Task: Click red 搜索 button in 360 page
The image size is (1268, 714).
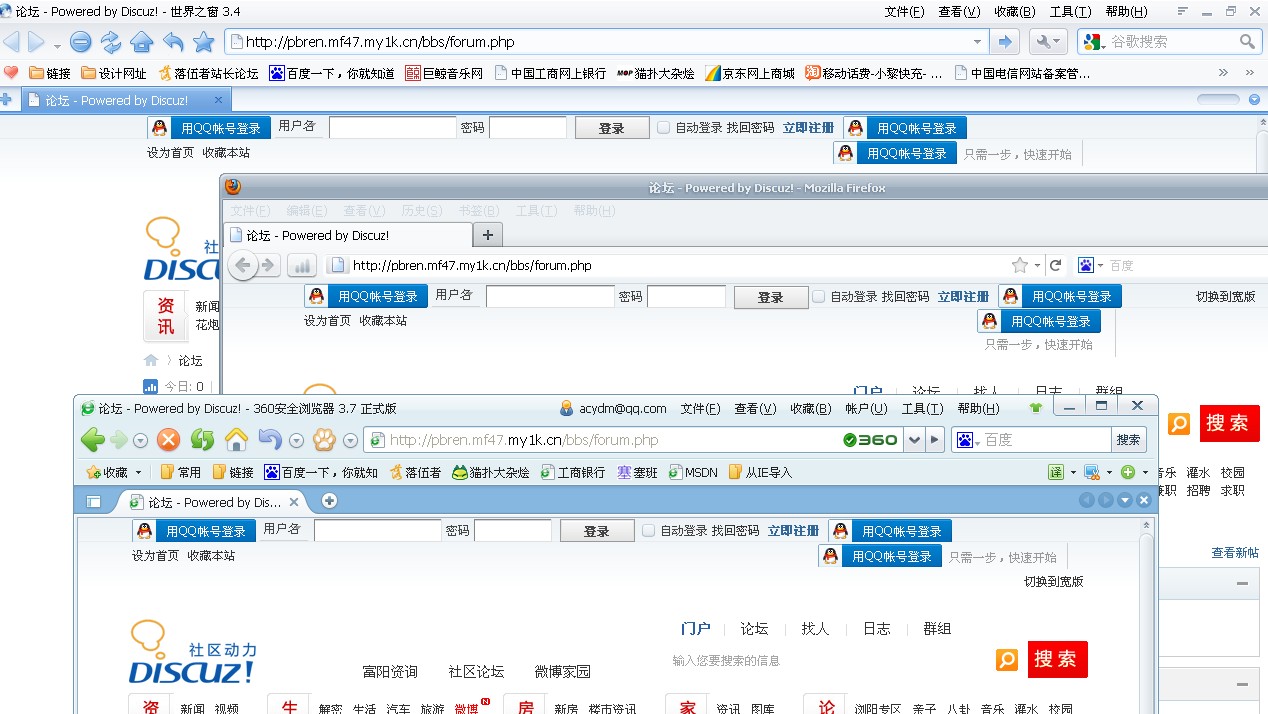Action: pyautogui.click(x=1056, y=660)
